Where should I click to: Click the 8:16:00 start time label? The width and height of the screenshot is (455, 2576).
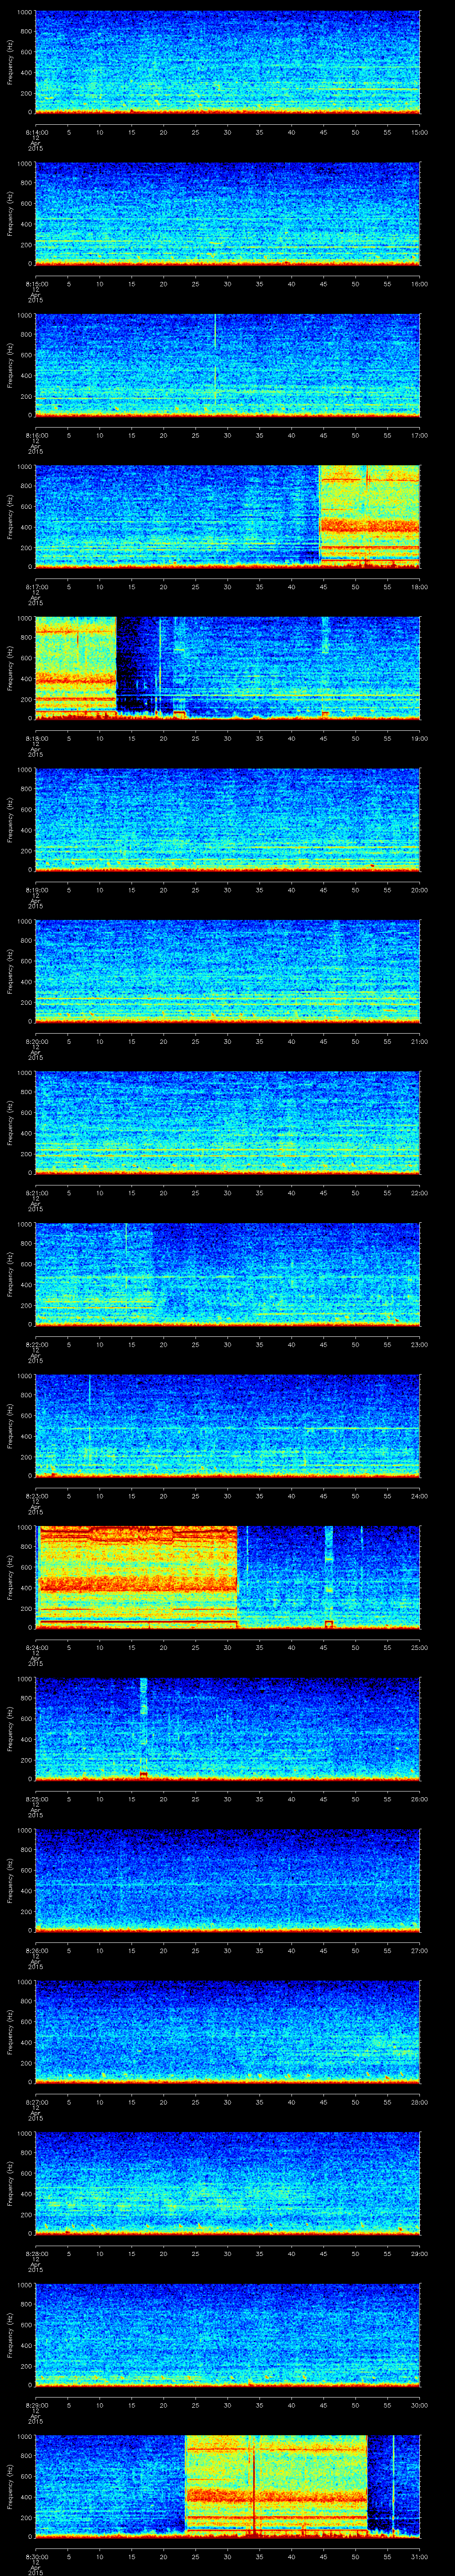36,435
